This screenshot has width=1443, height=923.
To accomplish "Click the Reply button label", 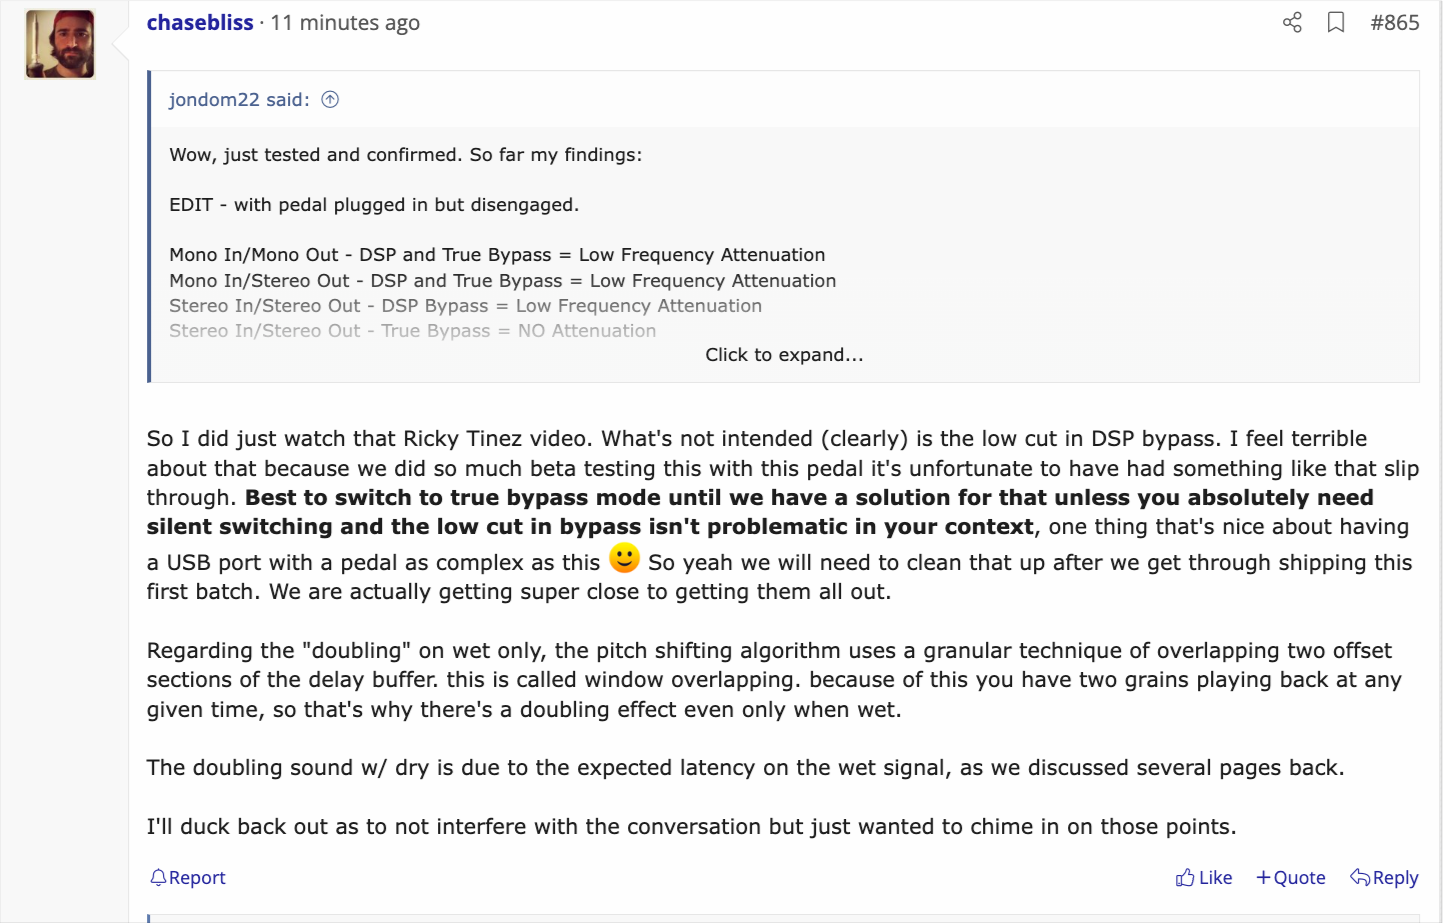I will (1395, 877).
